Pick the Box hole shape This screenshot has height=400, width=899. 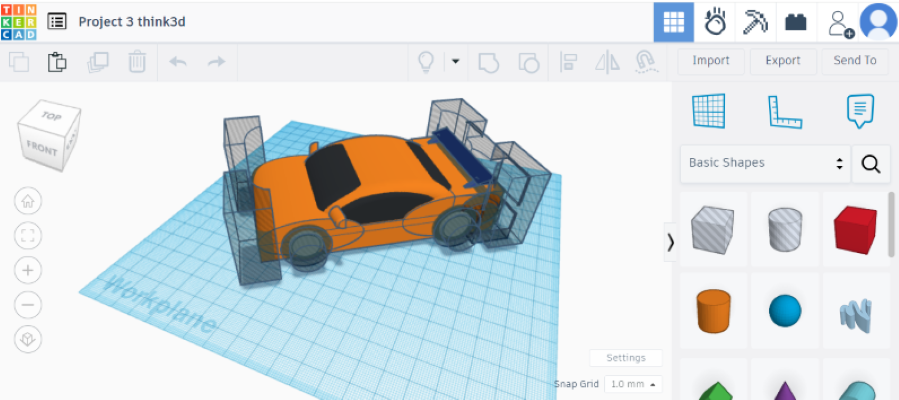[713, 230]
